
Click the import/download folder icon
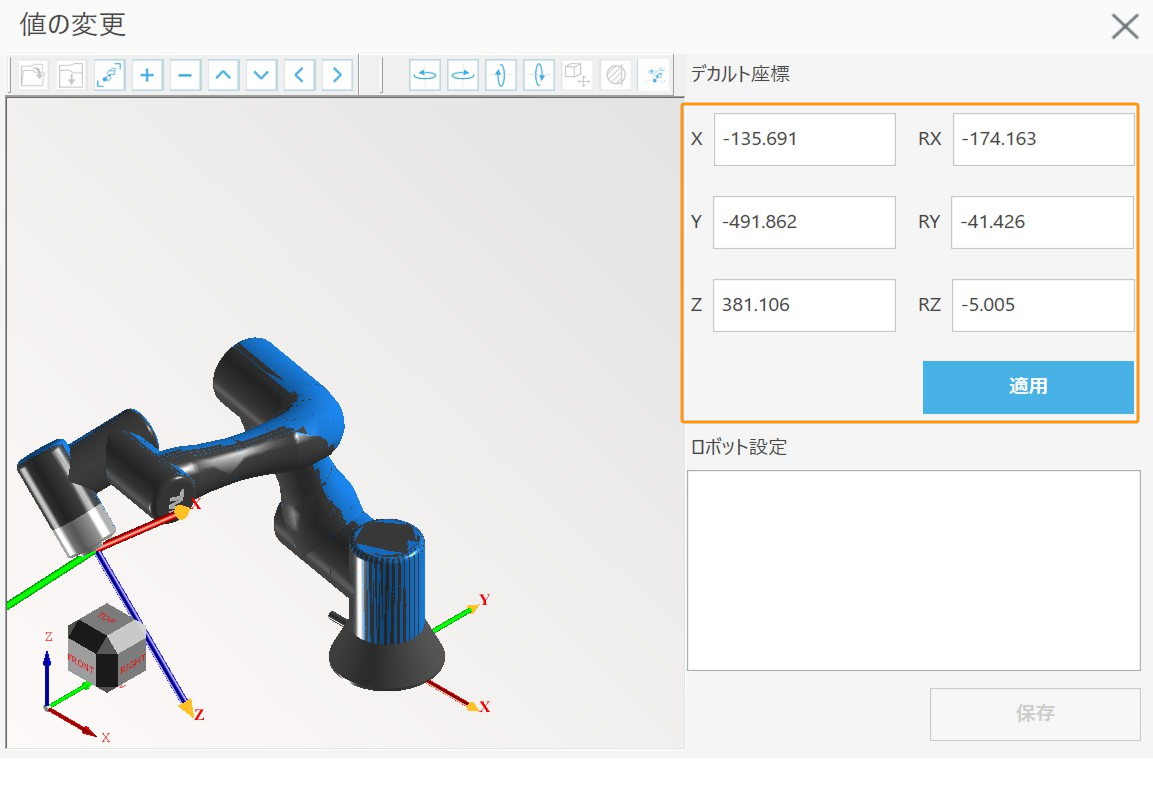click(x=71, y=75)
